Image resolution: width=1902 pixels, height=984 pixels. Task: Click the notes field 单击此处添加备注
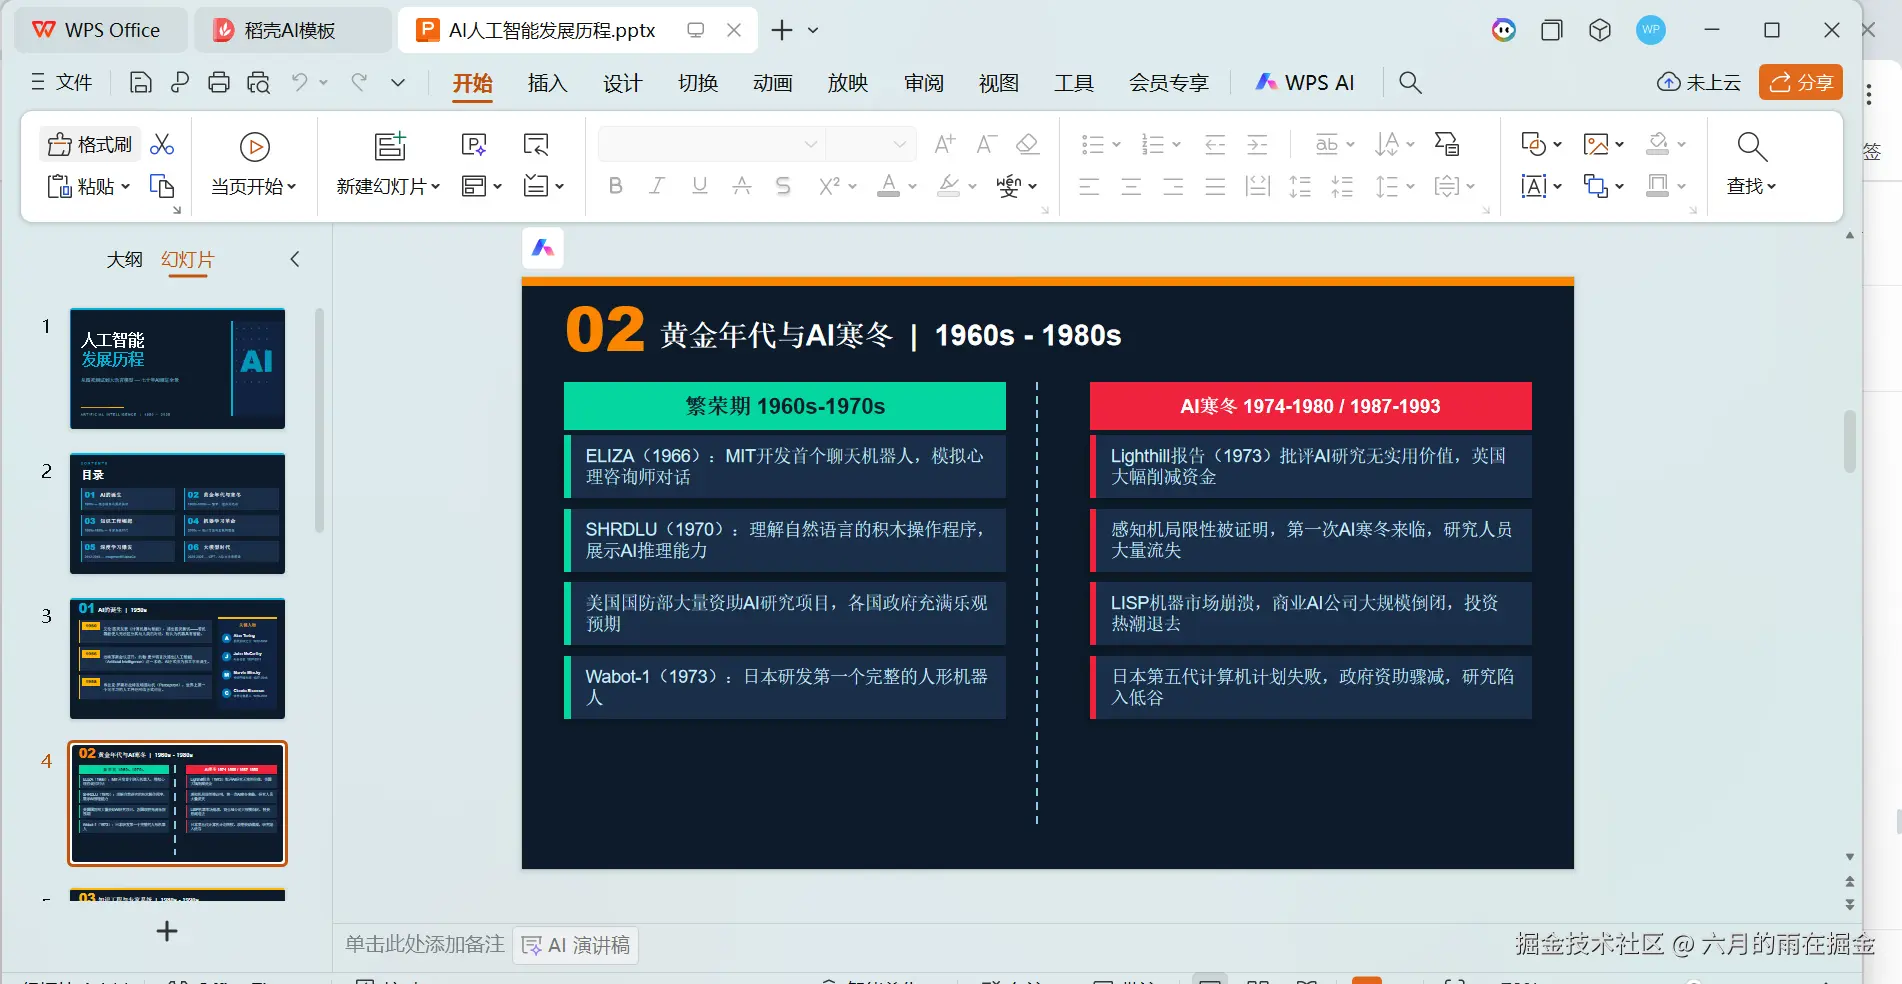click(x=425, y=944)
